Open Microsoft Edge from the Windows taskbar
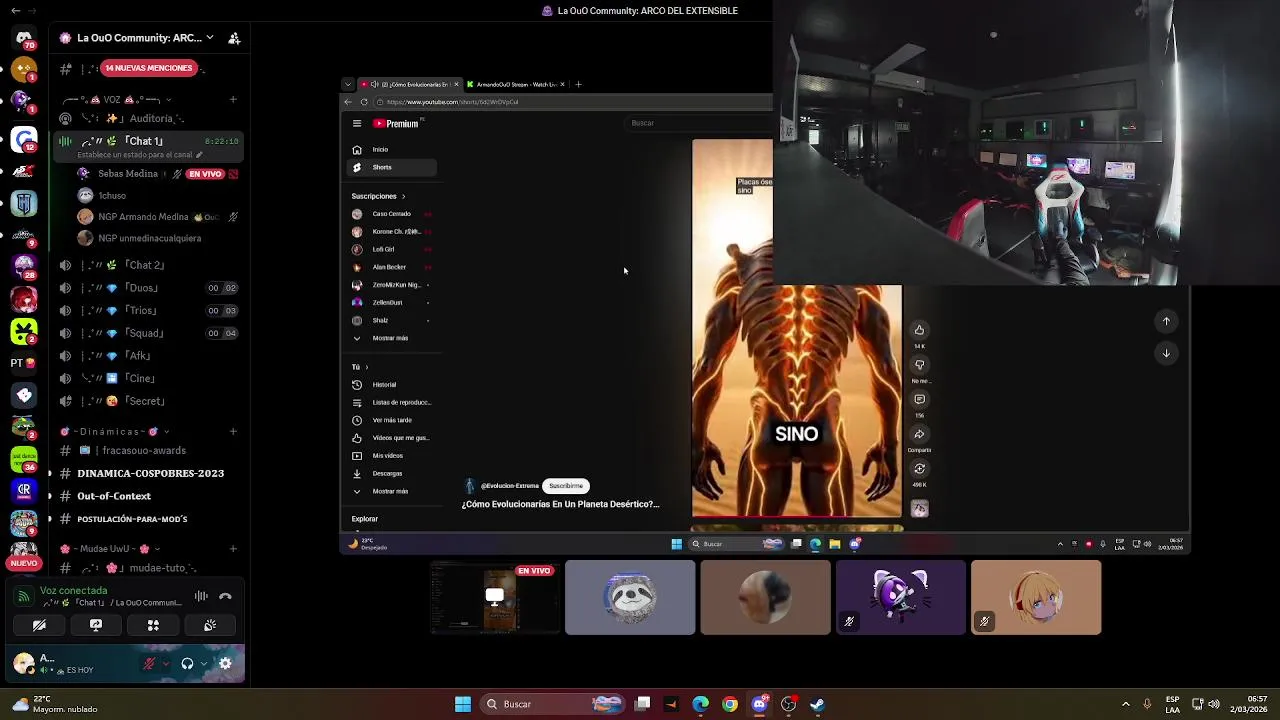 [701, 704]
